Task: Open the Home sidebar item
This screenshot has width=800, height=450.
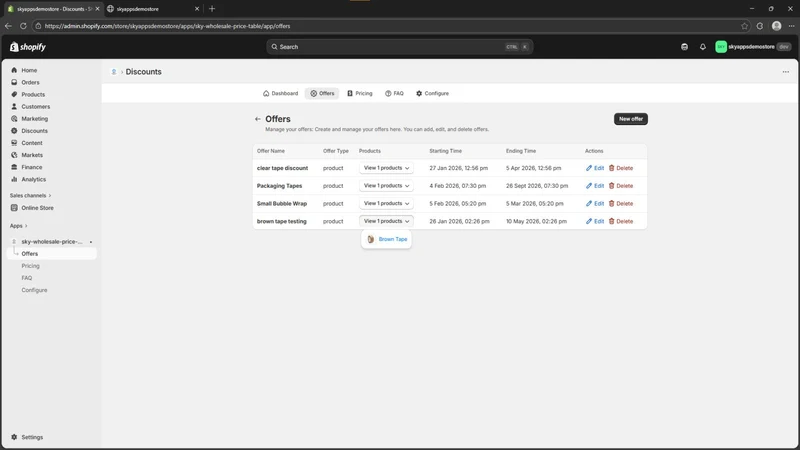Action: pos(29,70)
